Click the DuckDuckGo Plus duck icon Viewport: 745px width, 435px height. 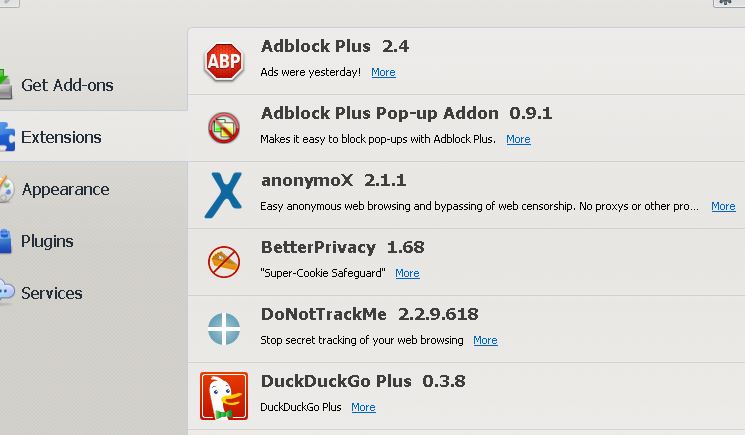point(224,395)
